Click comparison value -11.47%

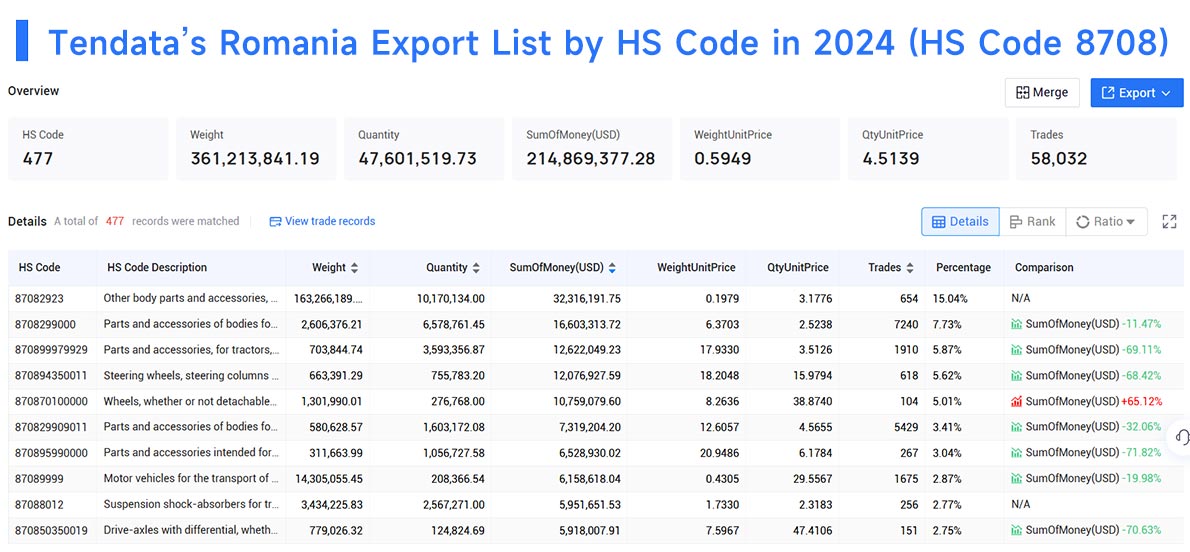(1141, 324)
